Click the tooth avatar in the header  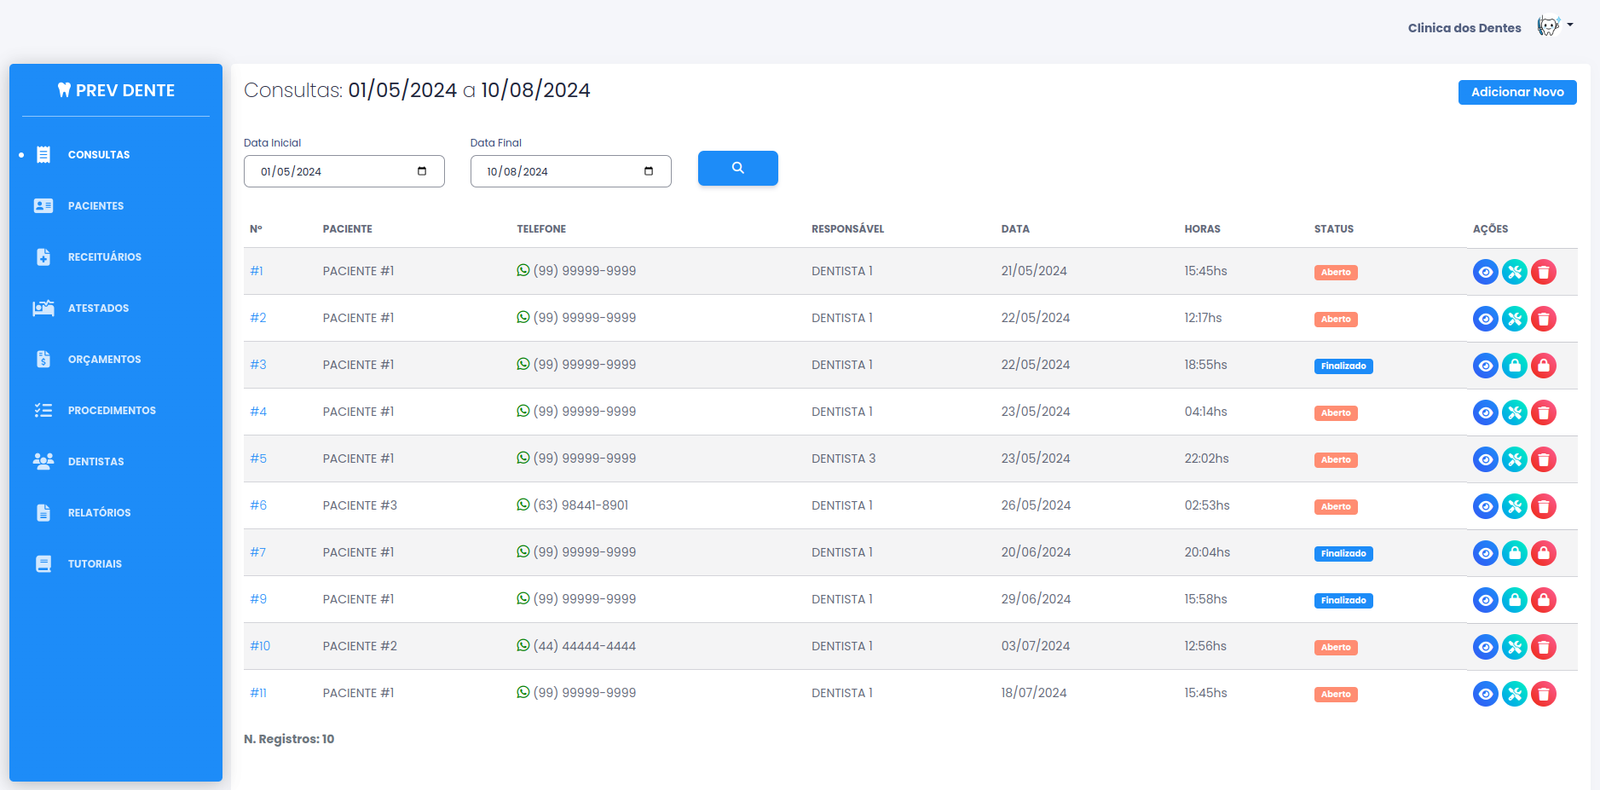click(1548, 27)
